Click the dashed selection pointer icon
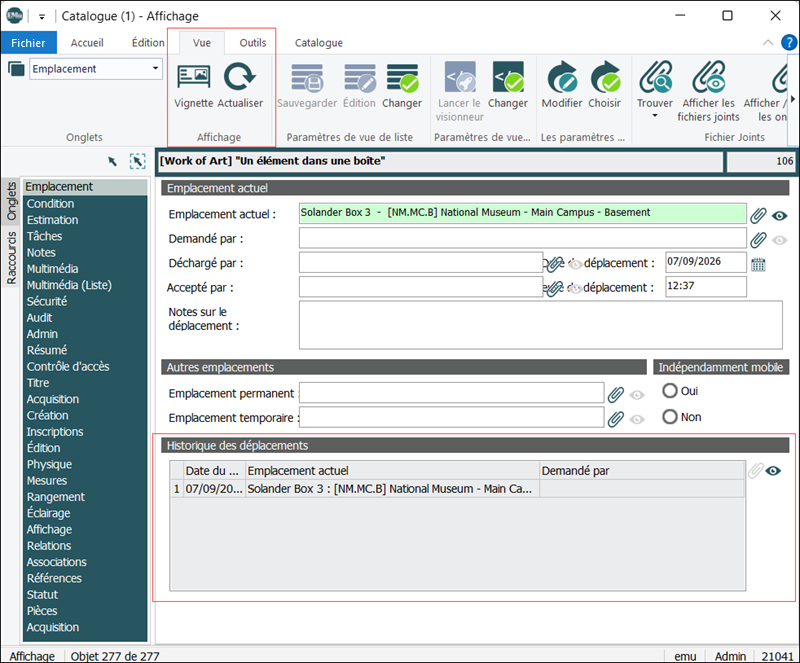This screenshot has height=663, width=800. 137,161
